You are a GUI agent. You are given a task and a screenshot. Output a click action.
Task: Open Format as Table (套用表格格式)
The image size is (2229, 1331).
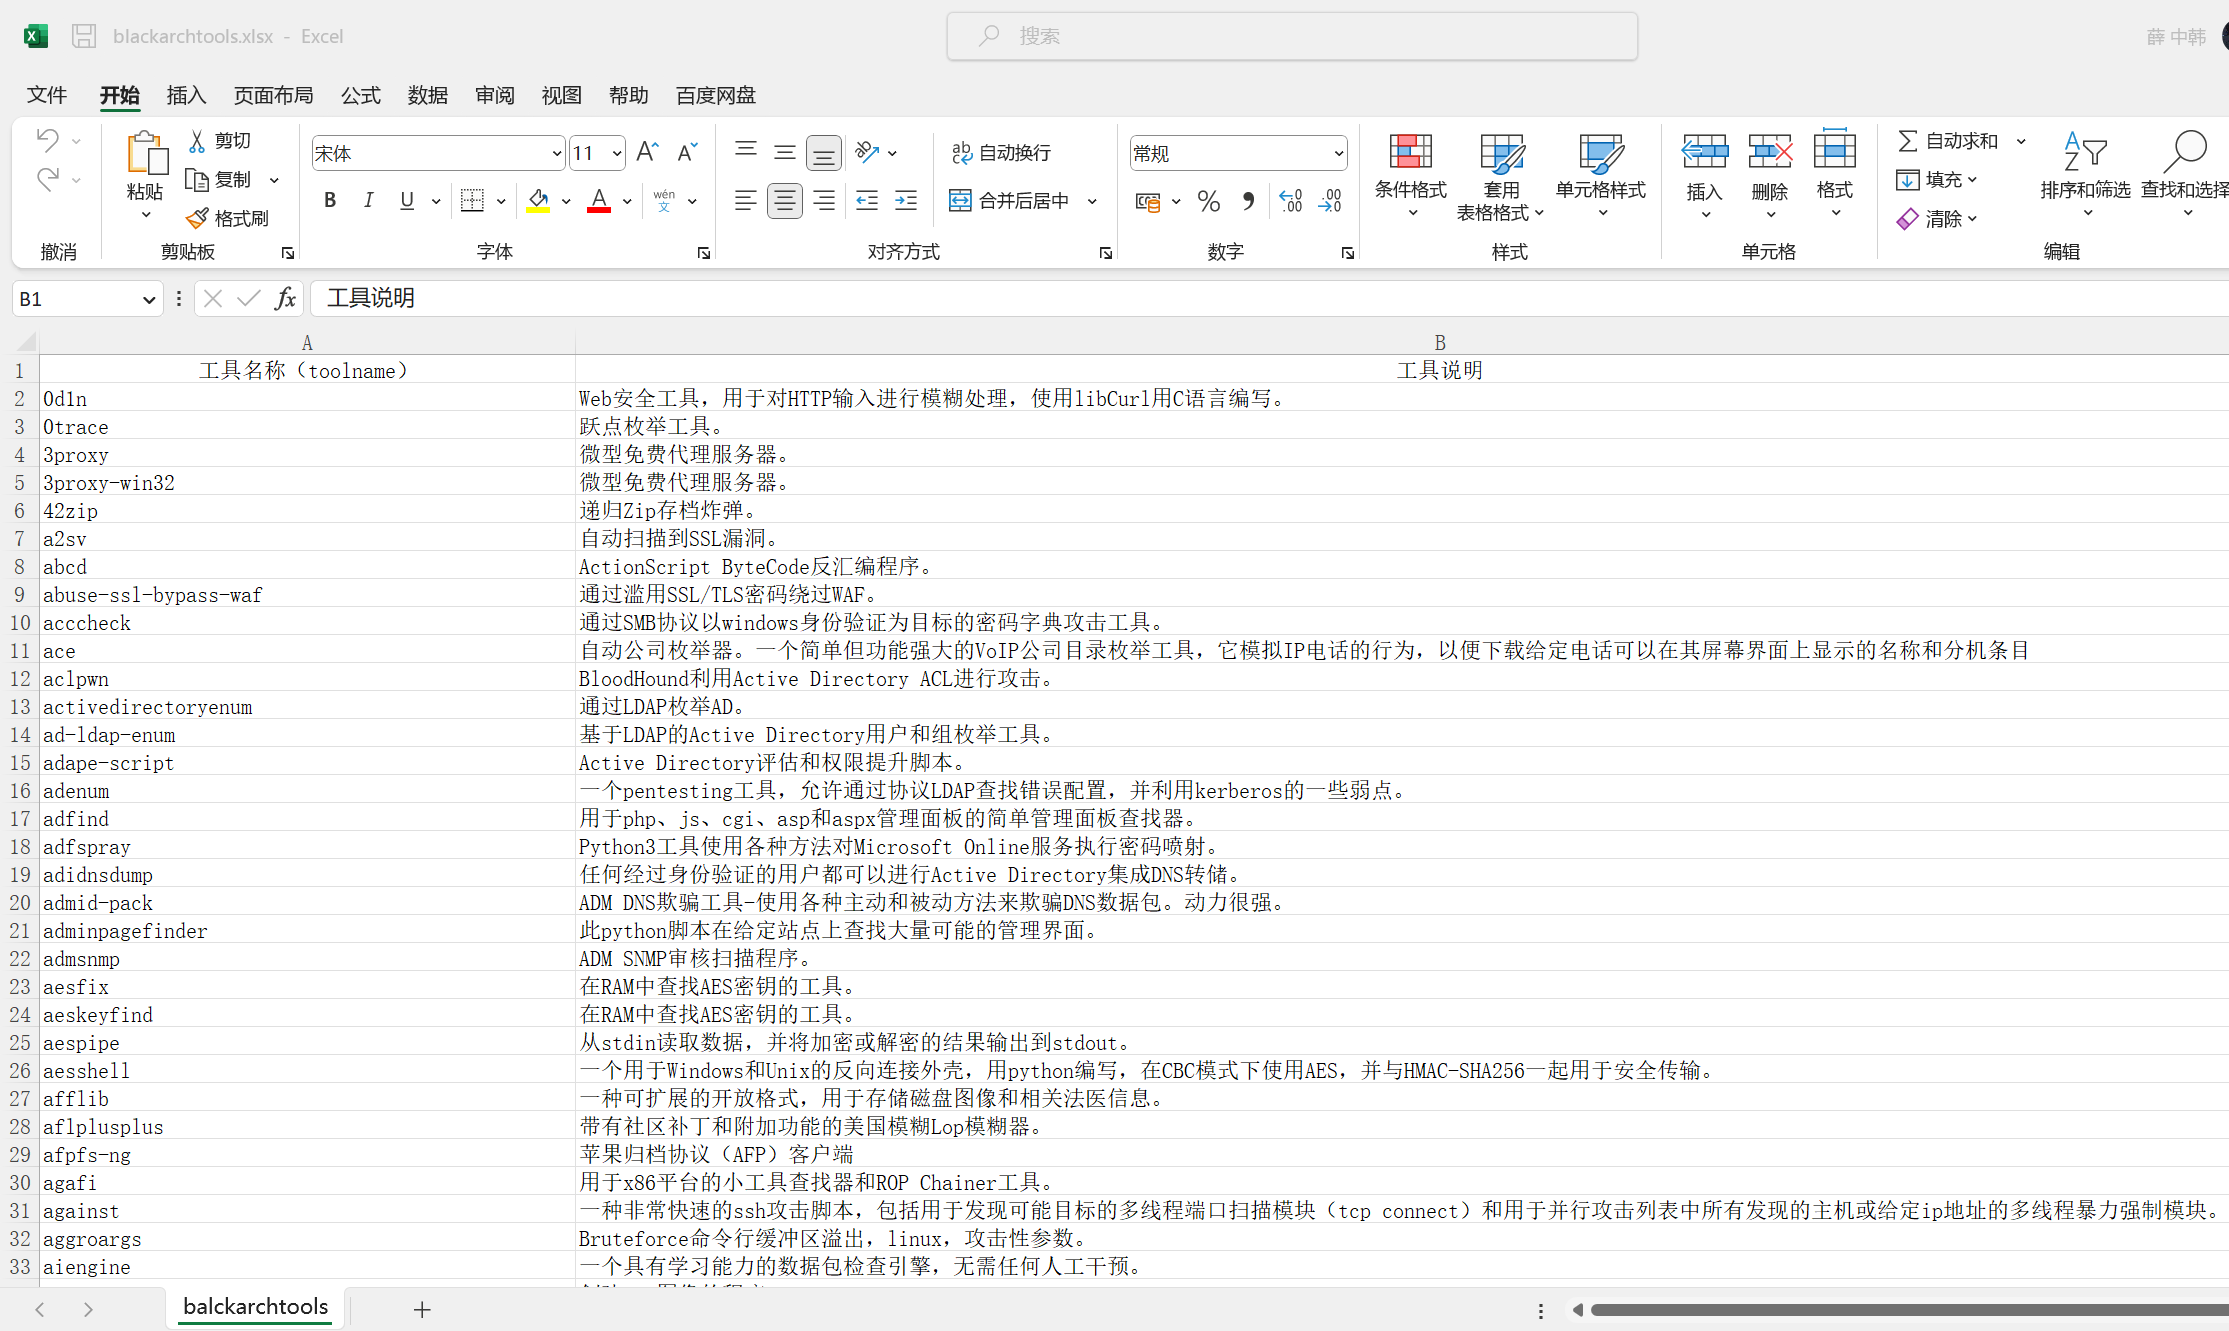coord(1501,176)
